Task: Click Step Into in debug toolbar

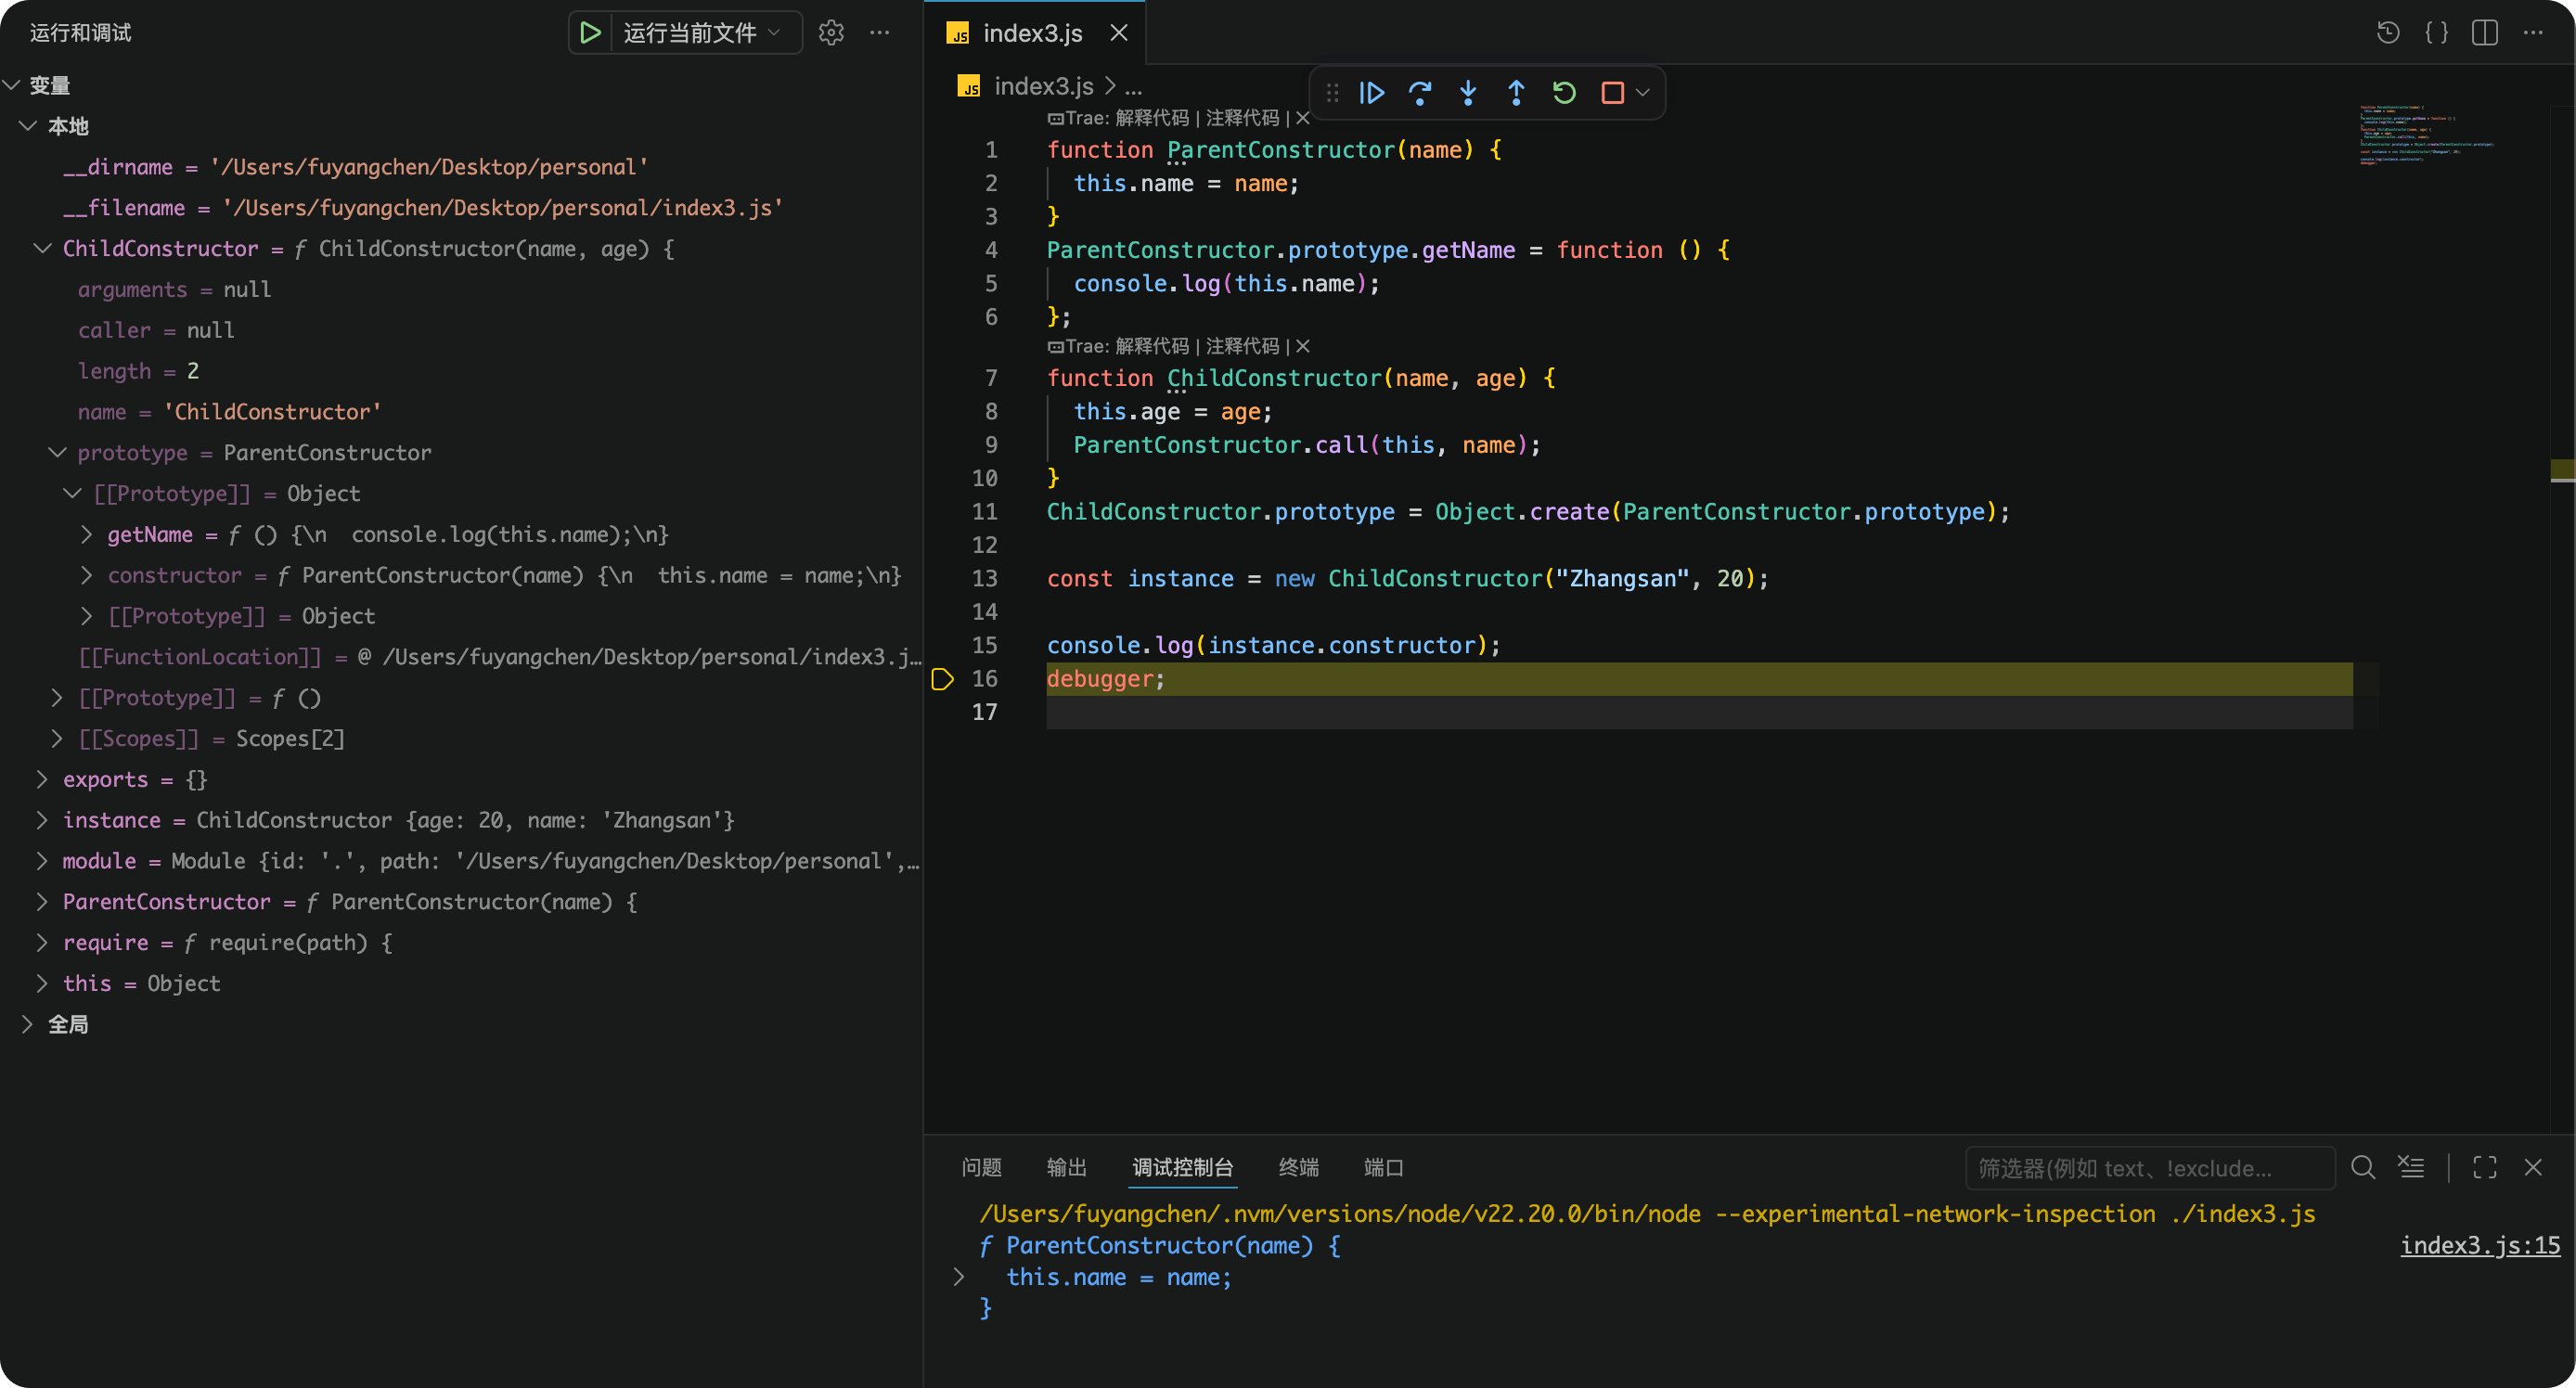Action: (1468, 93)
